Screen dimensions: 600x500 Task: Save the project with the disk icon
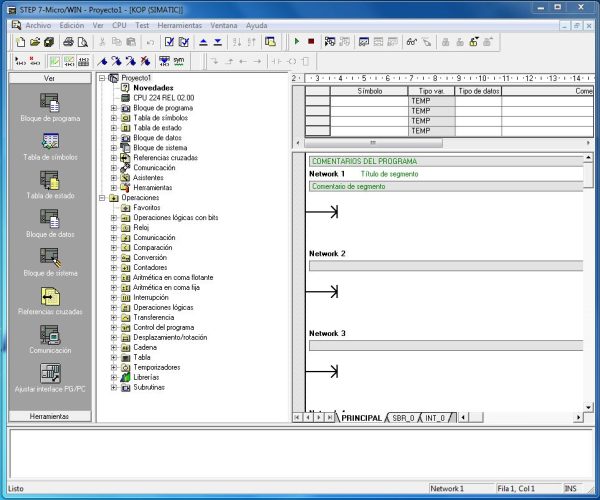coord(49,42)
